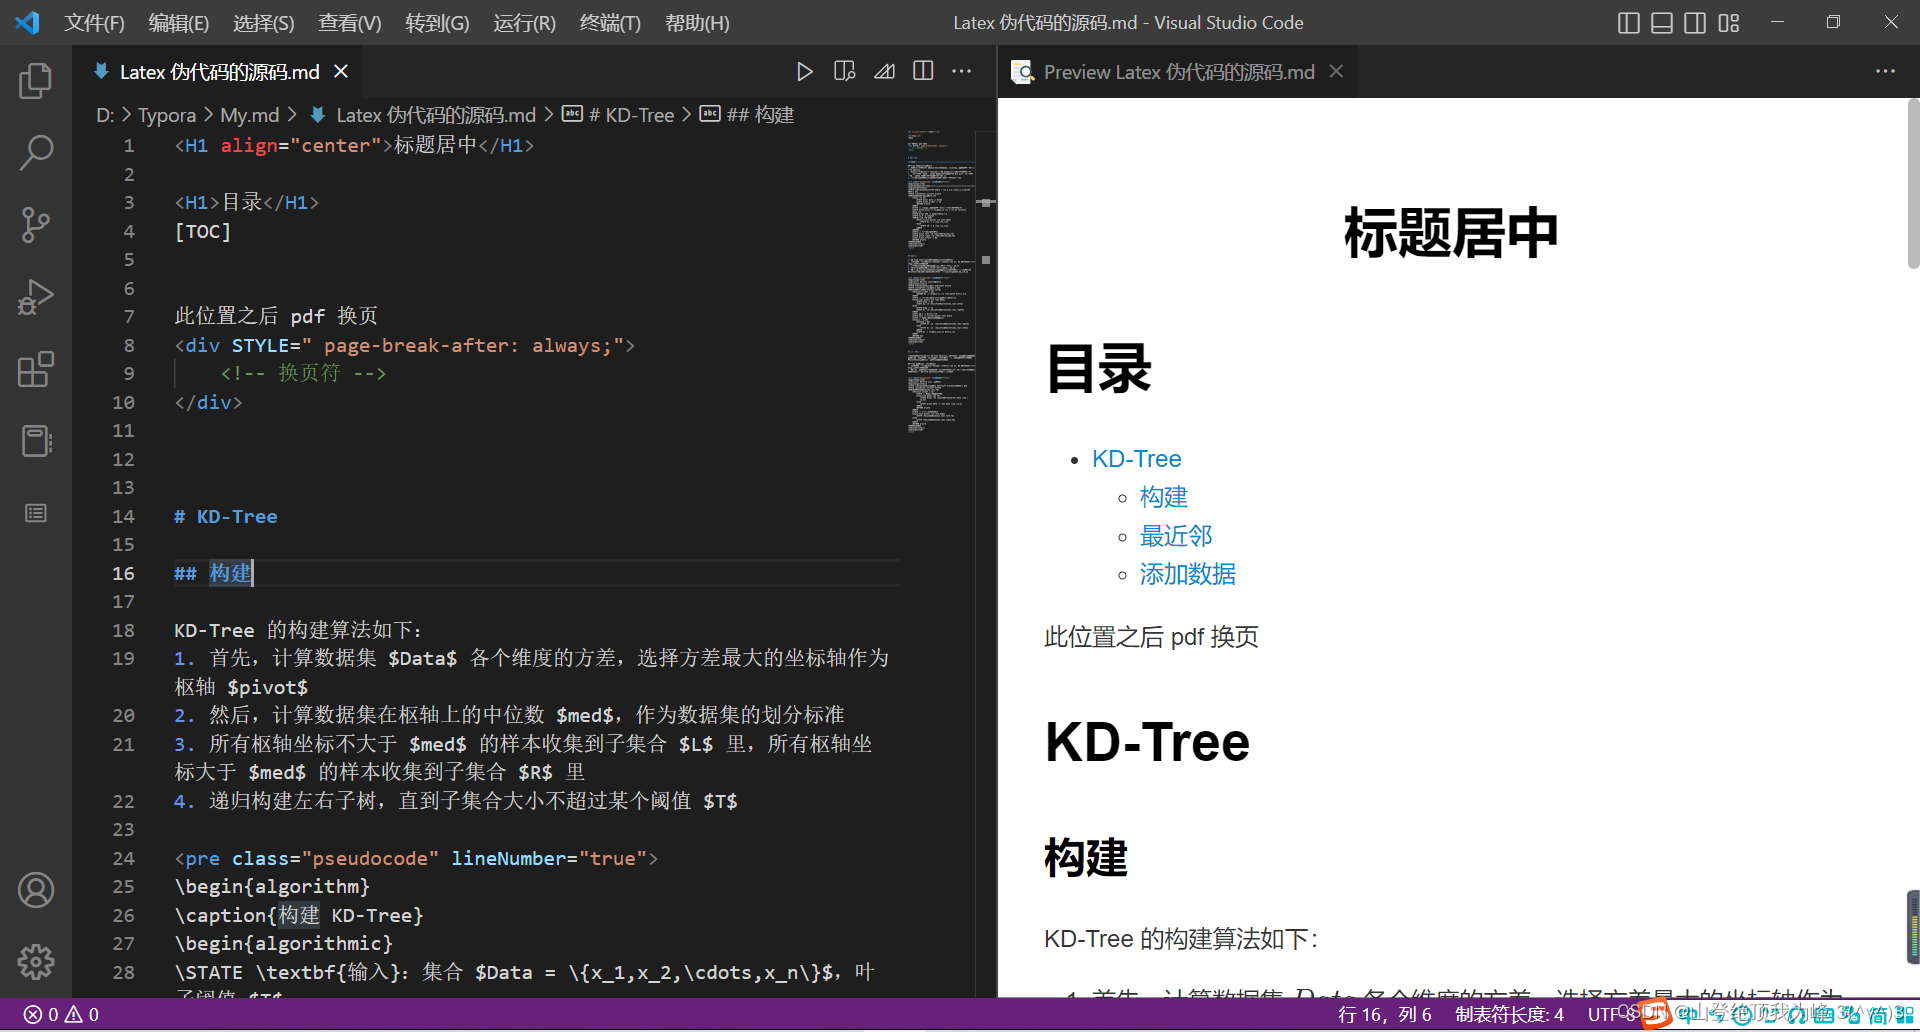Follow the 最近邻 link in the preview TOC
Viewport: 1920px width, 1032px height.
click(1176, 536)
